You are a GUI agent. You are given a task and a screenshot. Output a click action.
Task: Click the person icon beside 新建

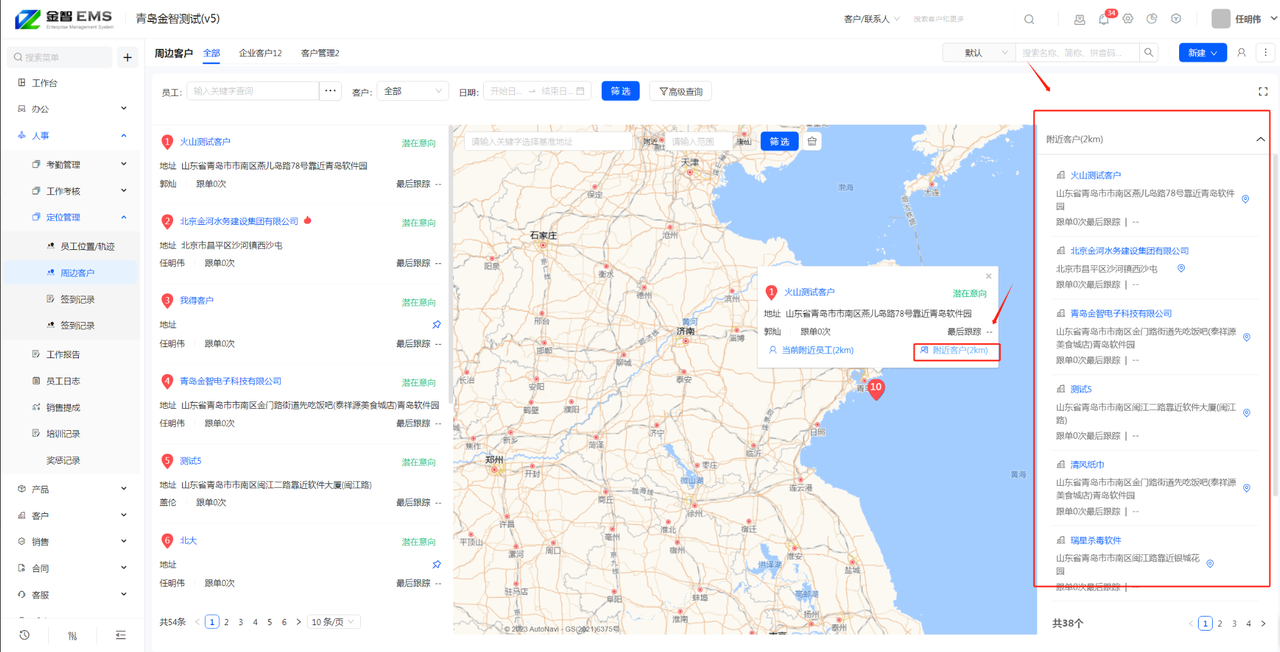tap(1242, 53)
